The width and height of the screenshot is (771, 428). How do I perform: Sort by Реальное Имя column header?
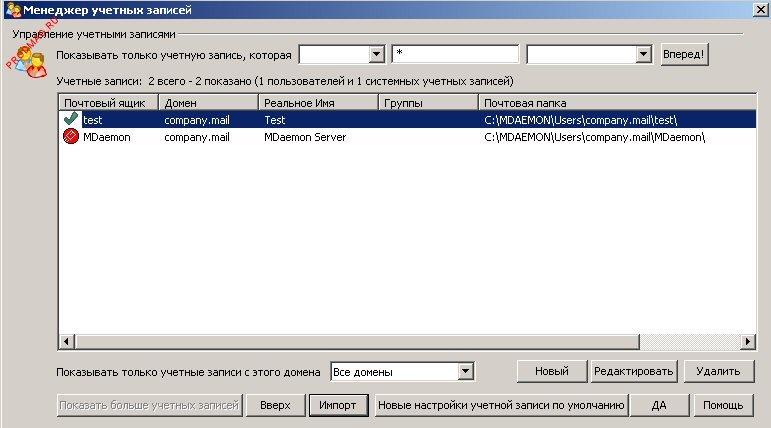317,103
